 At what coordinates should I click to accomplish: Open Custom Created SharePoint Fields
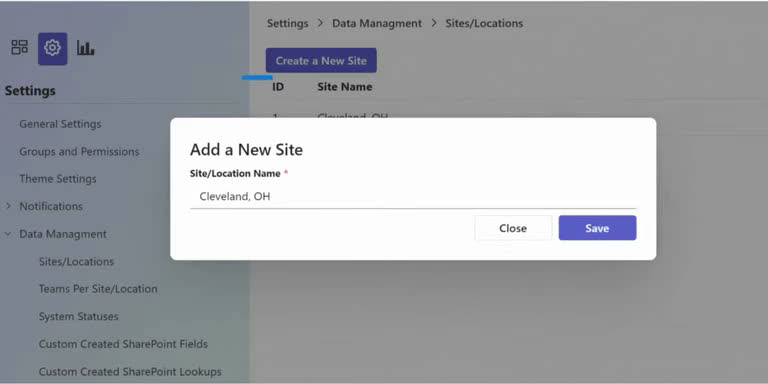tap(123, 344)
